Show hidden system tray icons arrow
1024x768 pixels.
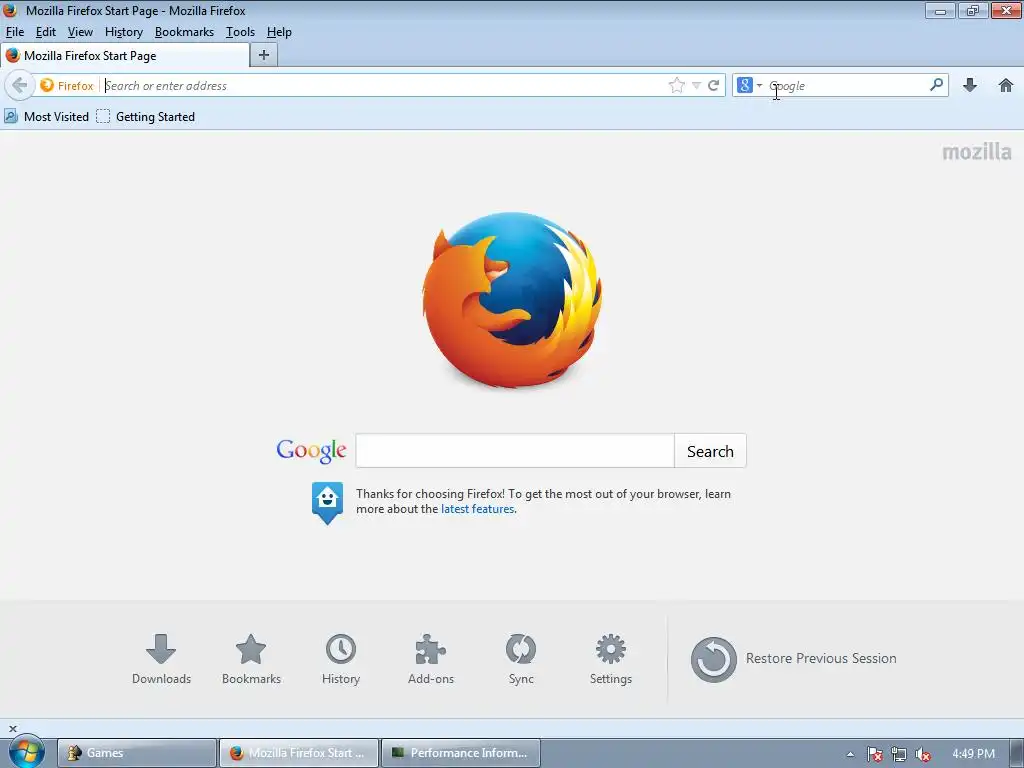850,754
